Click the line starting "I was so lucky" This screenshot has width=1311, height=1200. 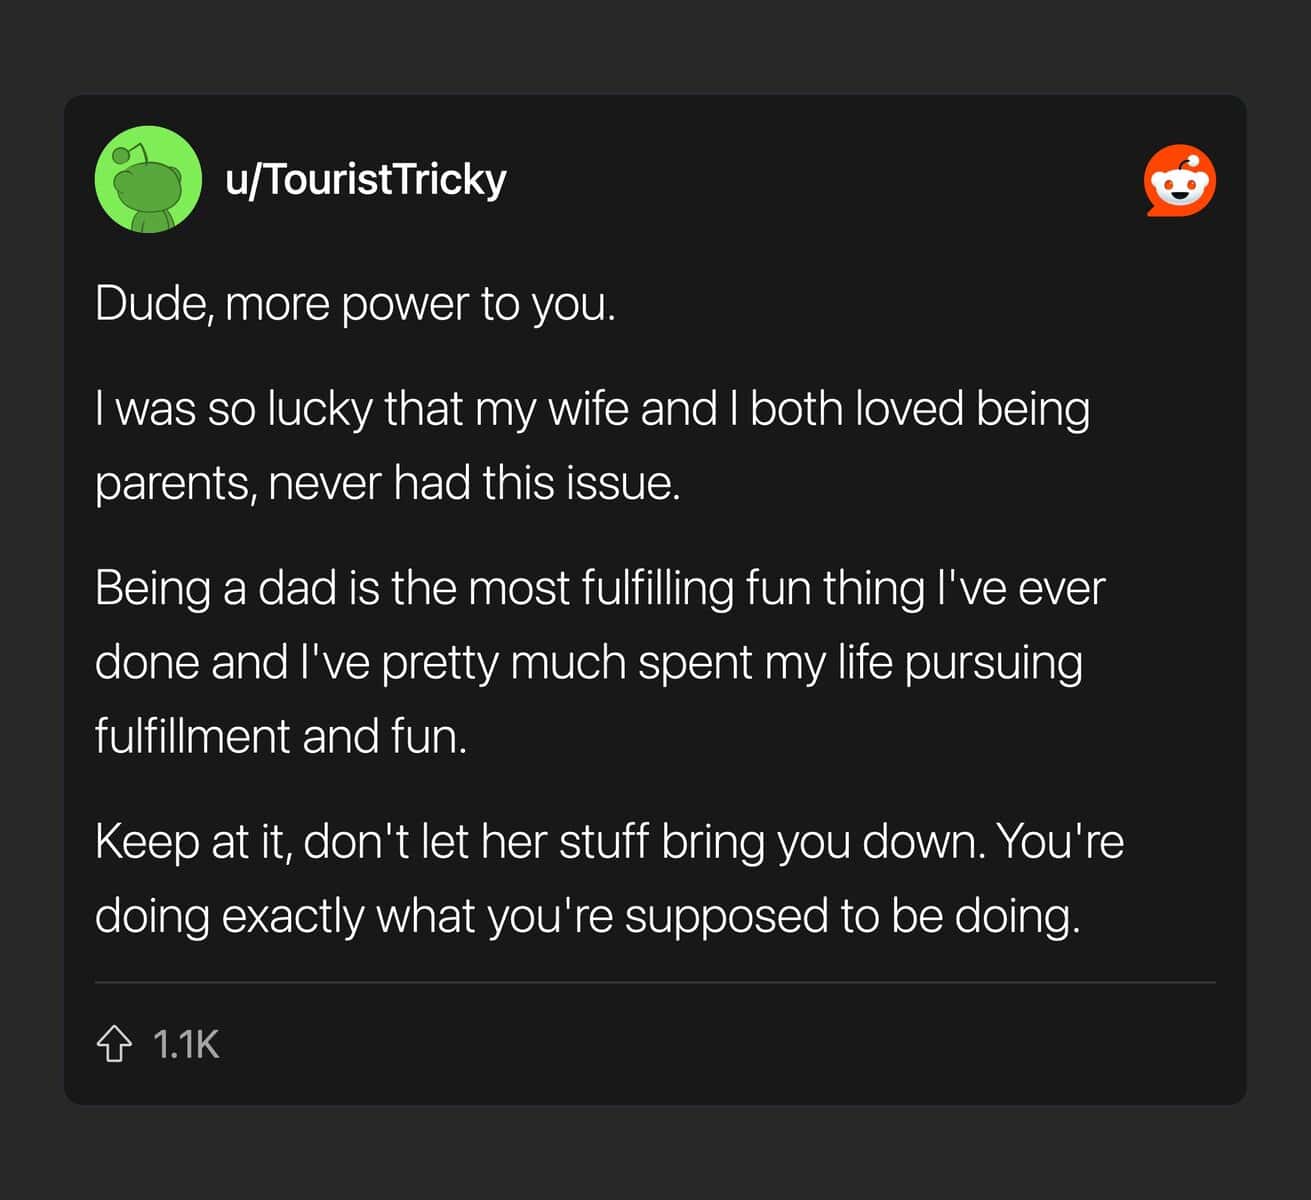pyautogui.click(x=592, y=410)
